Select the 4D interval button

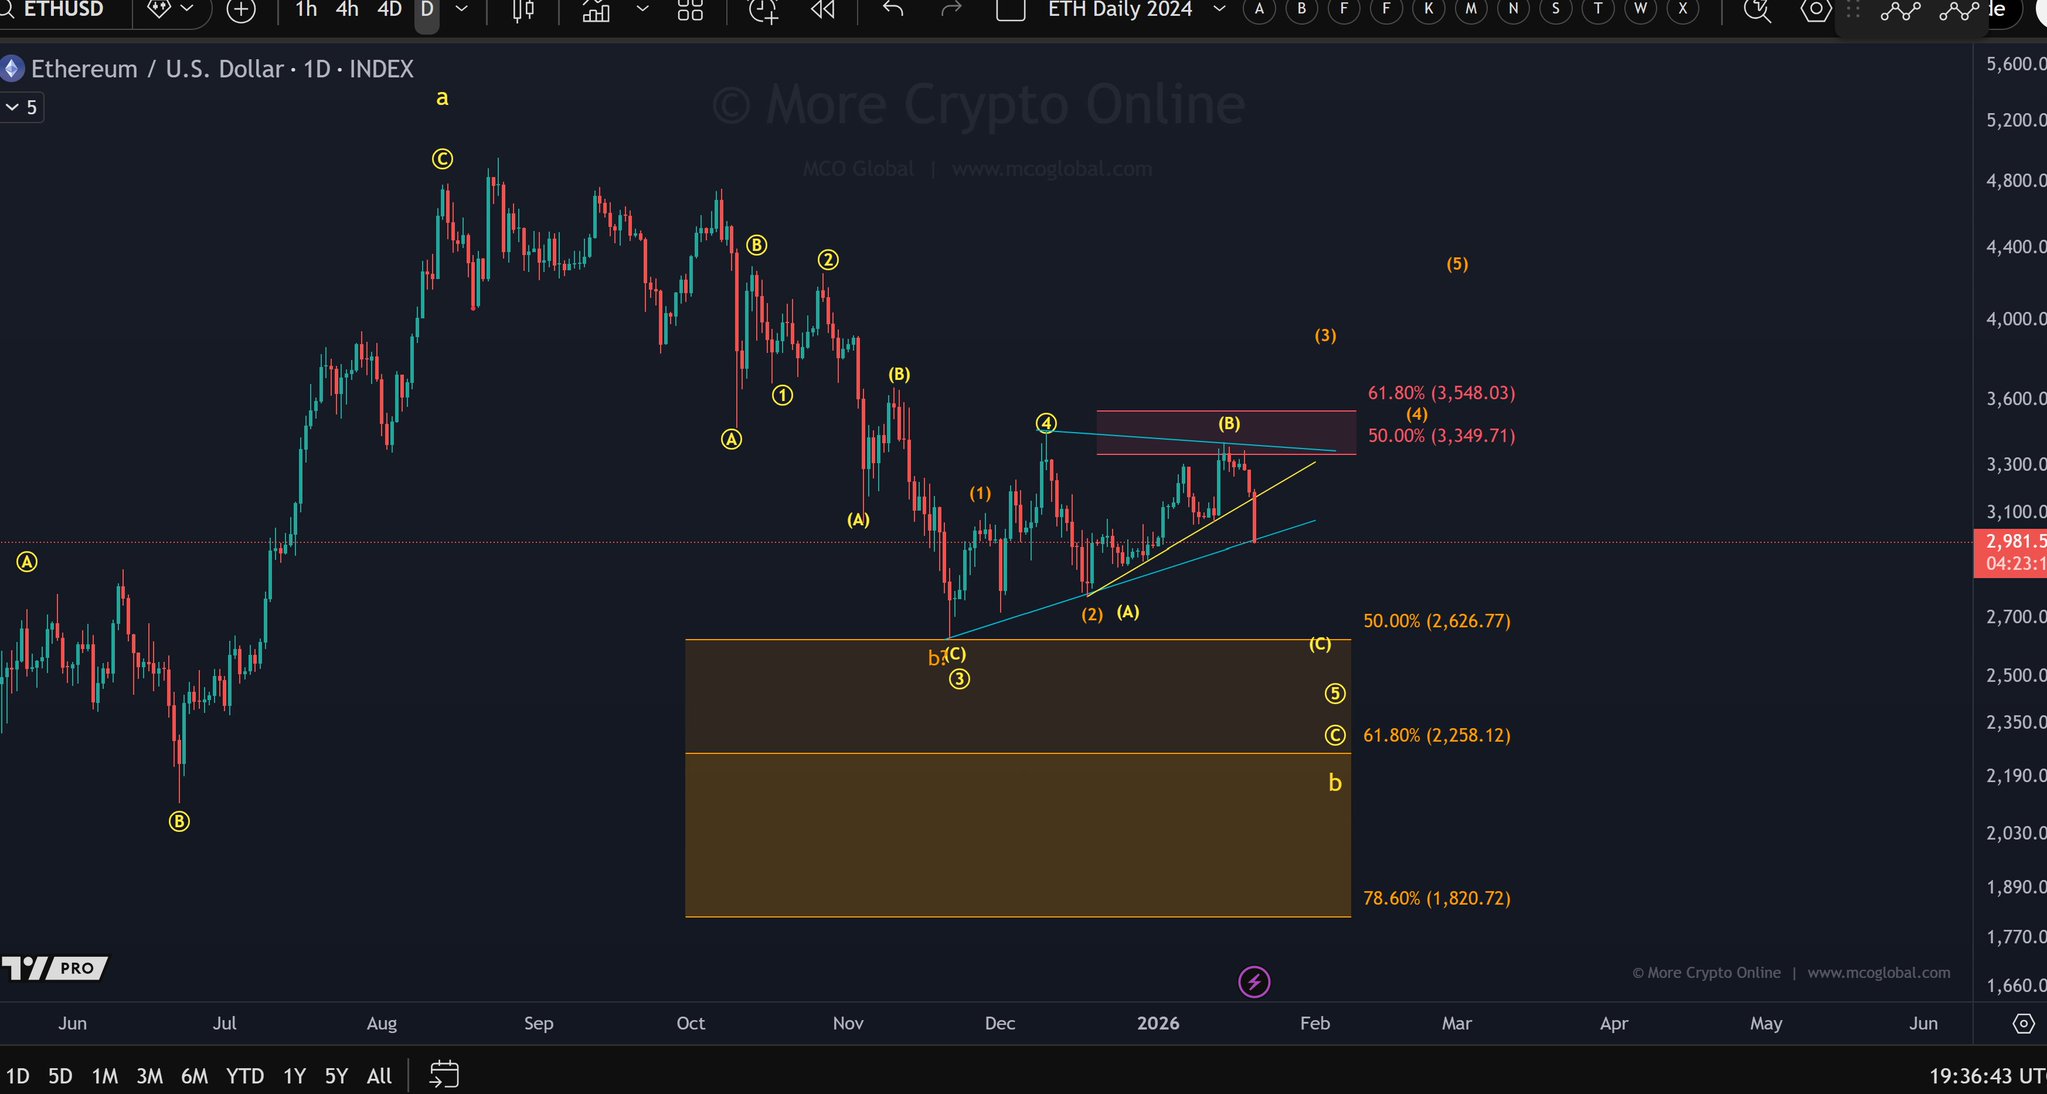(389, 10)
